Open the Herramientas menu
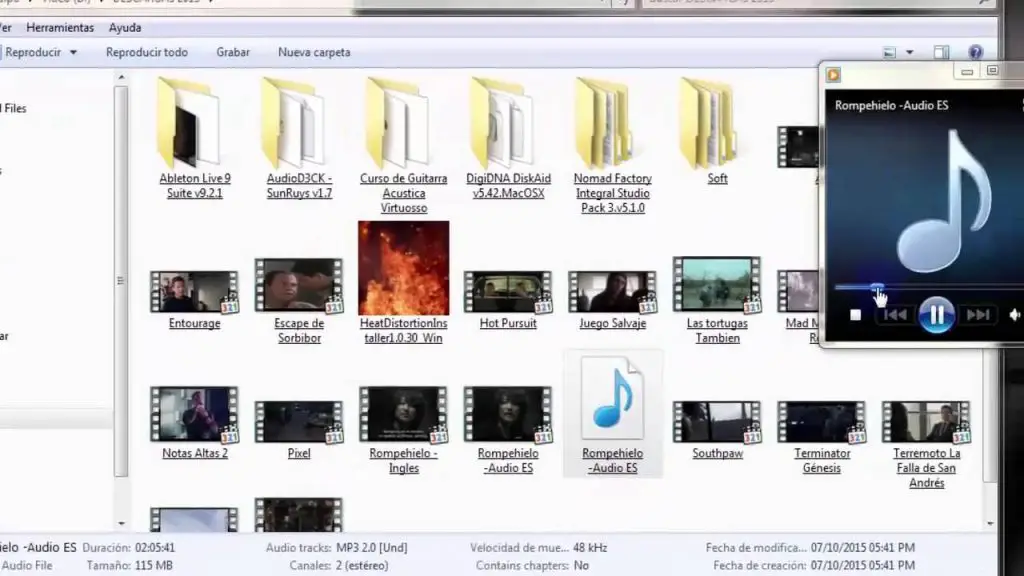Viewport: 1024px width, 576px height. [x=60, y=27]
